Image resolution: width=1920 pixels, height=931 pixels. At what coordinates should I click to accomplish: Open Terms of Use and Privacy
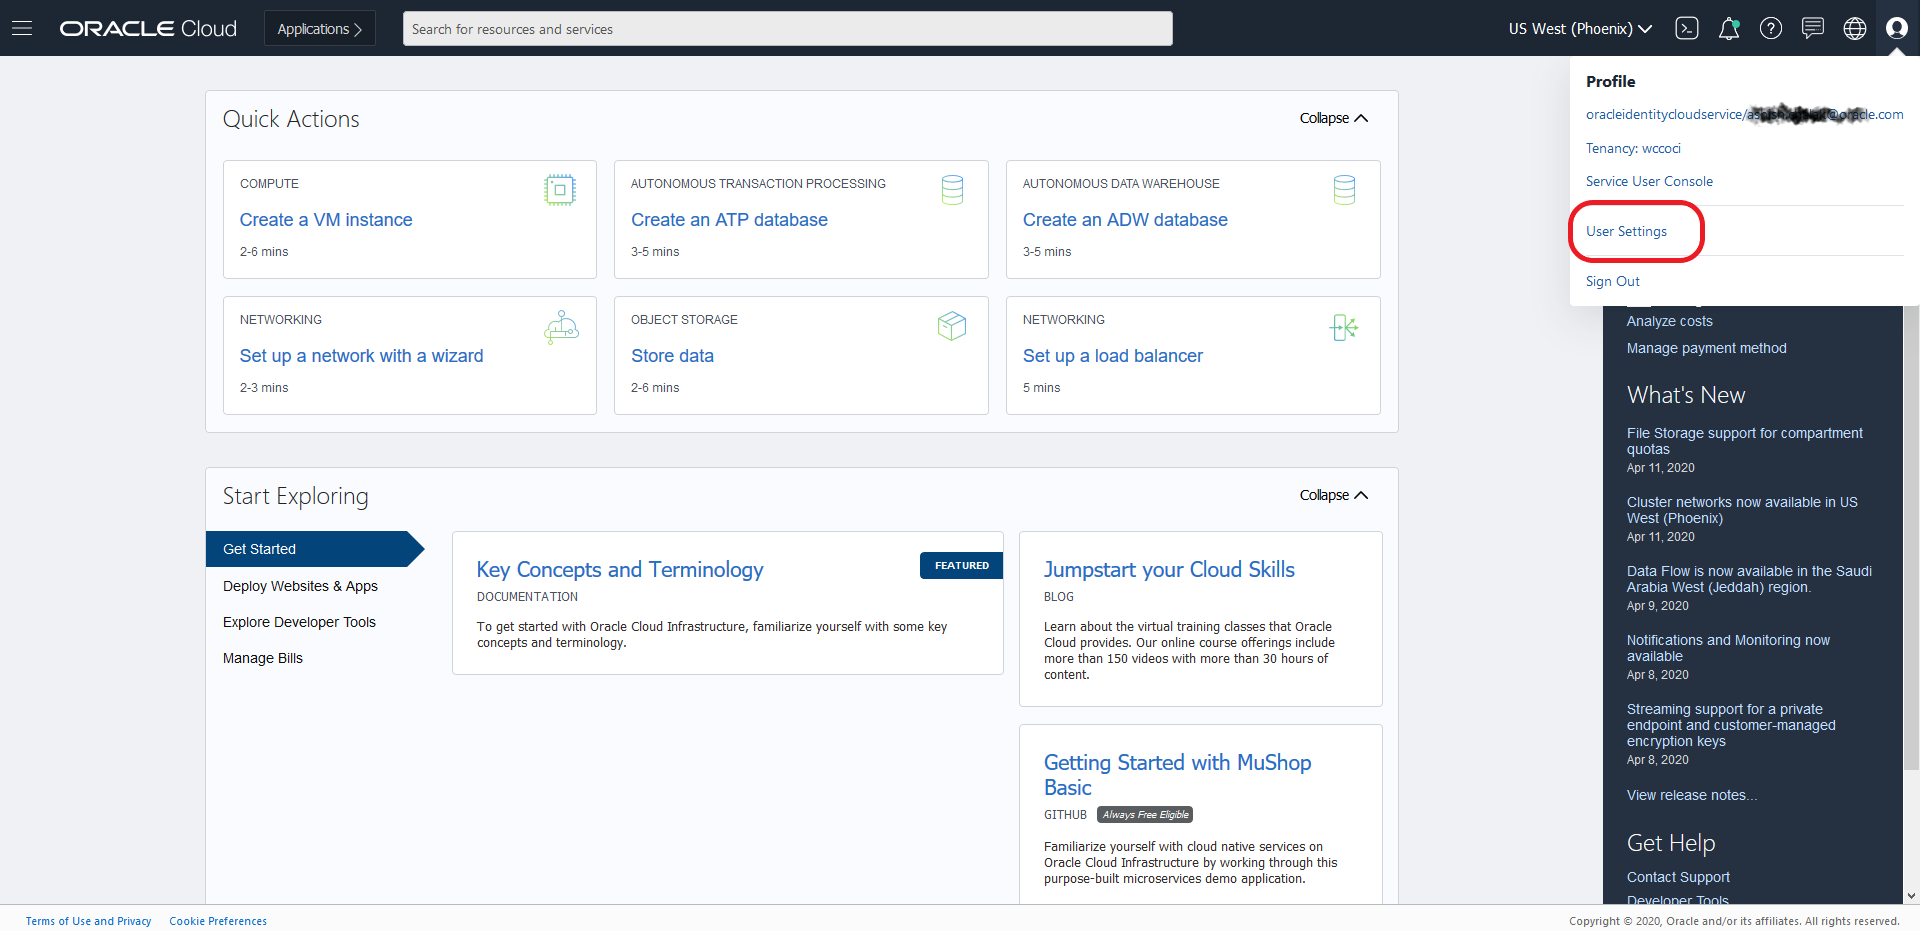point(89,921)
